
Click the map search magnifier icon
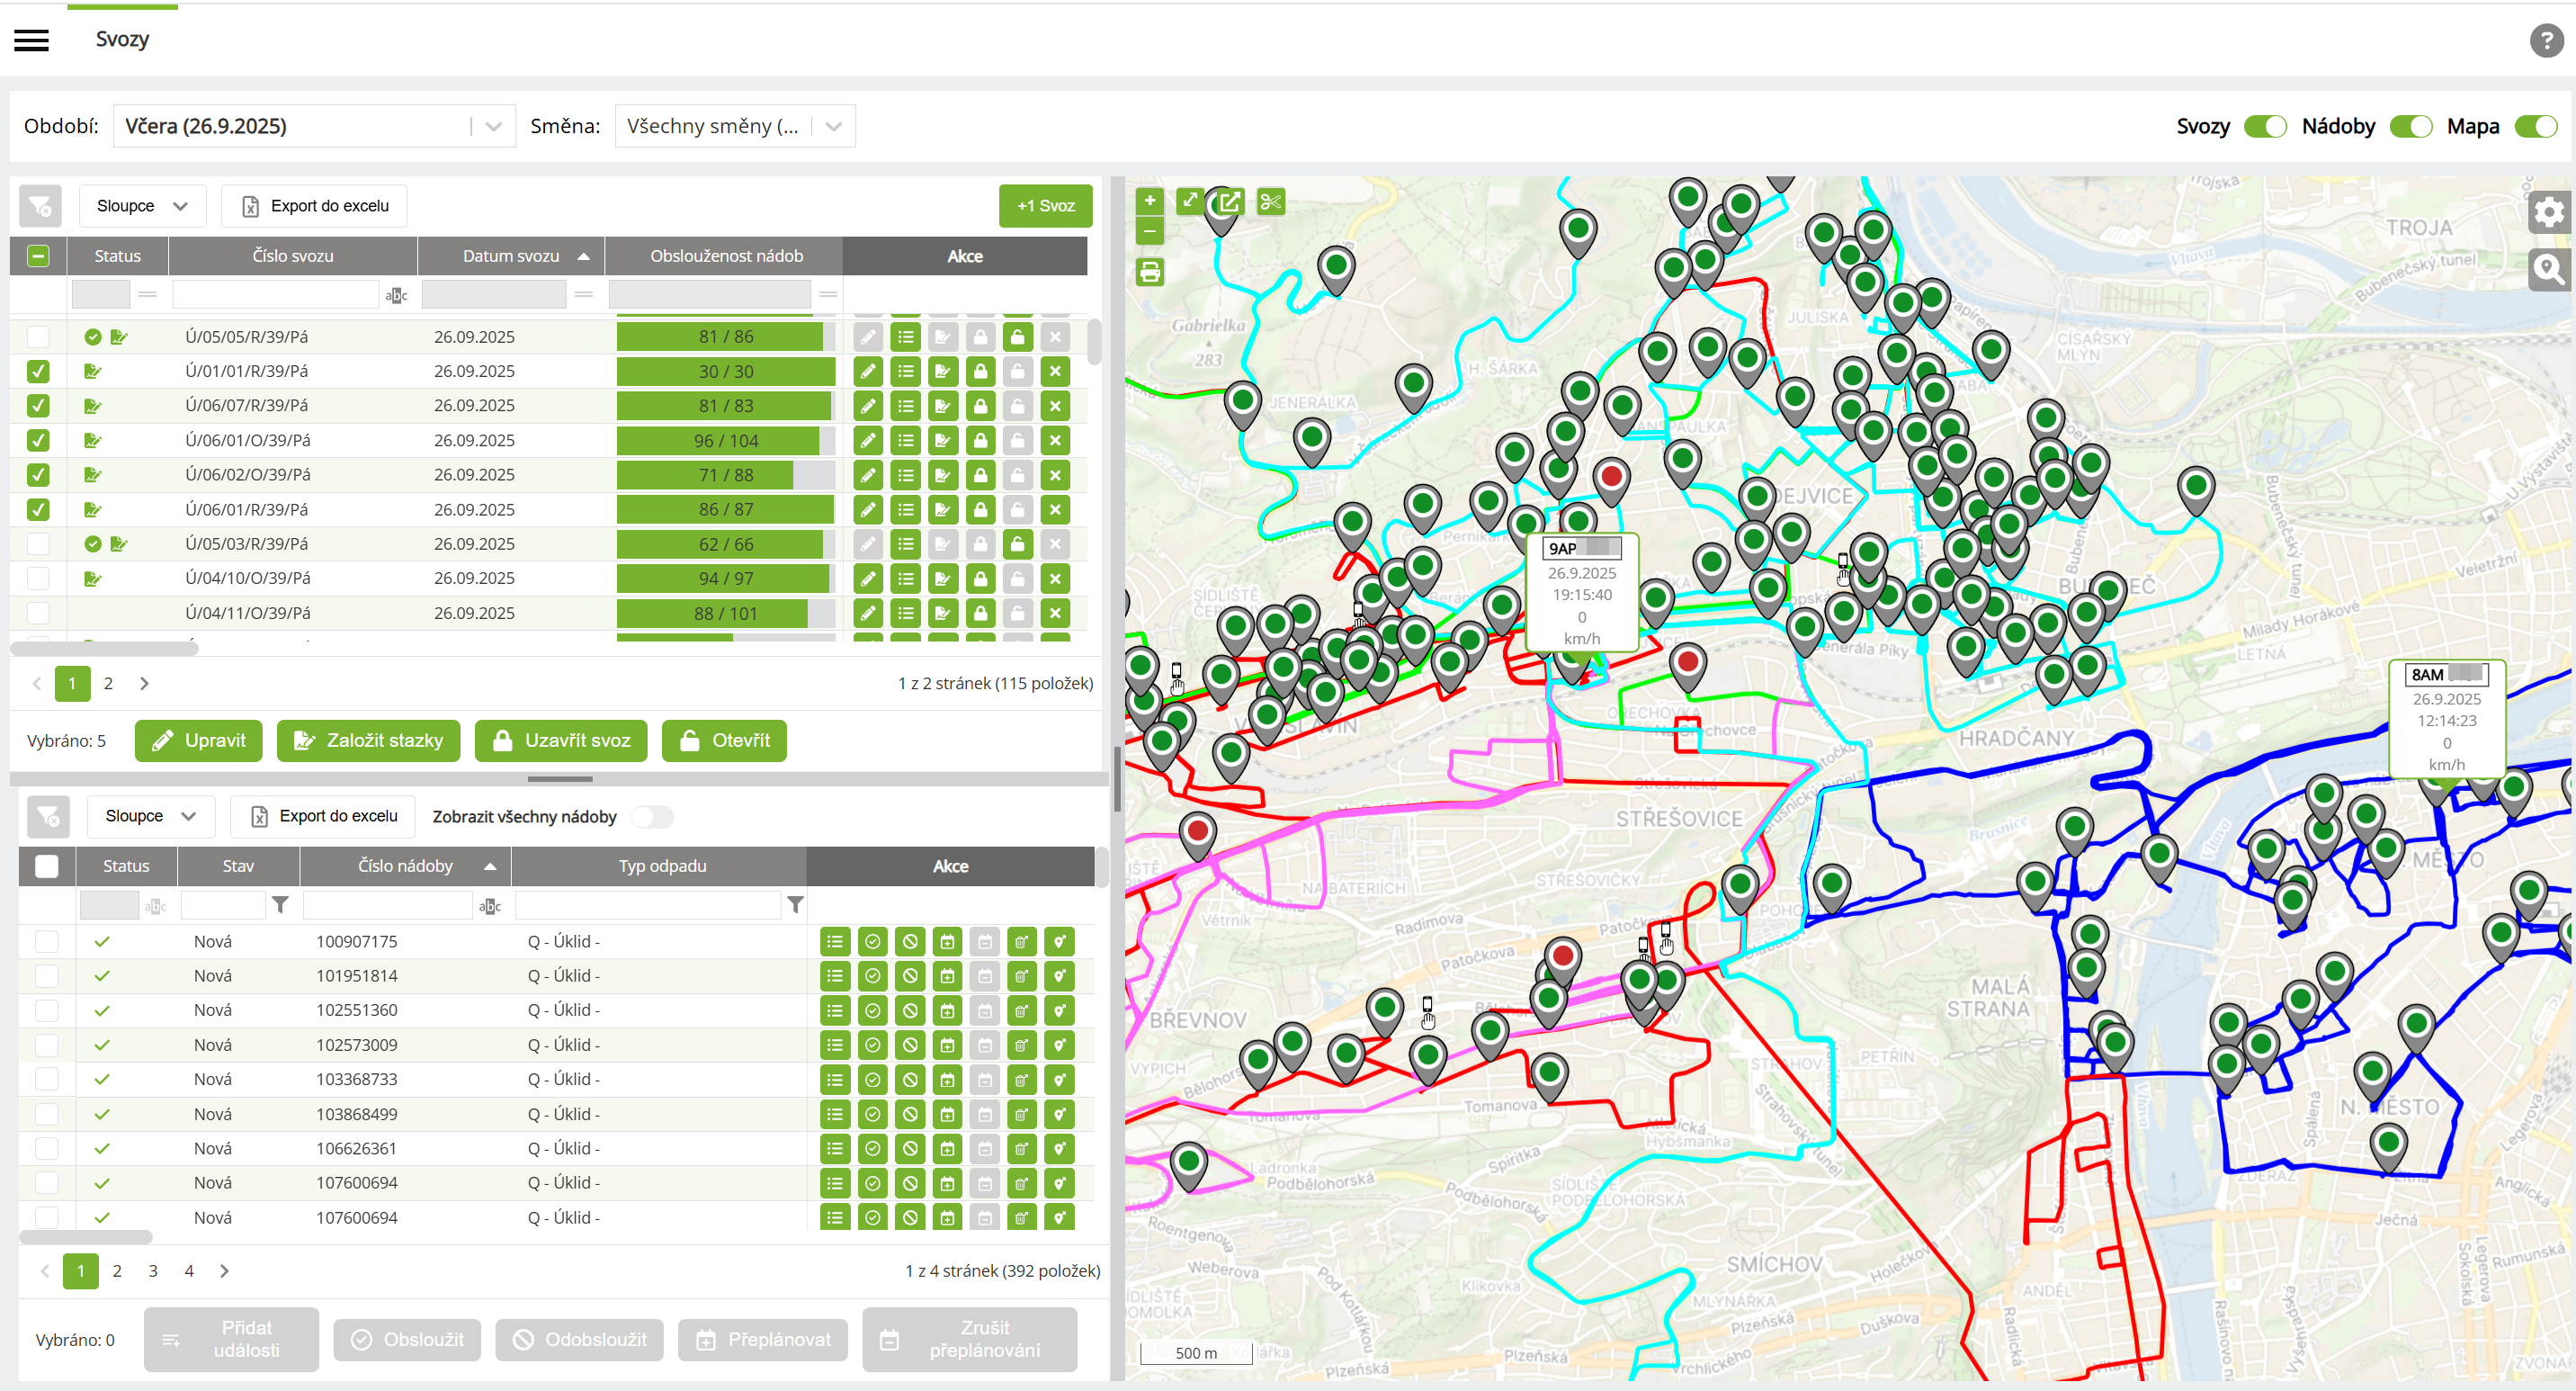2548,269
